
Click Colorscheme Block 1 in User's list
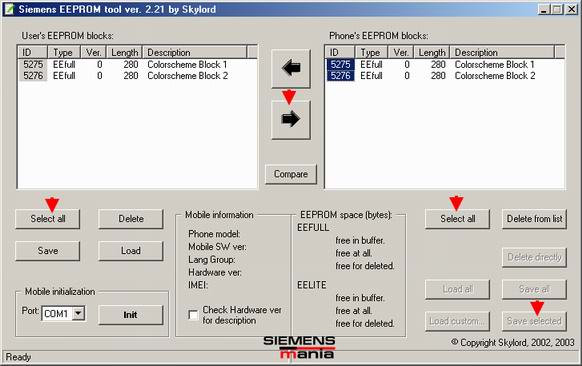click(x=187, y=65)
